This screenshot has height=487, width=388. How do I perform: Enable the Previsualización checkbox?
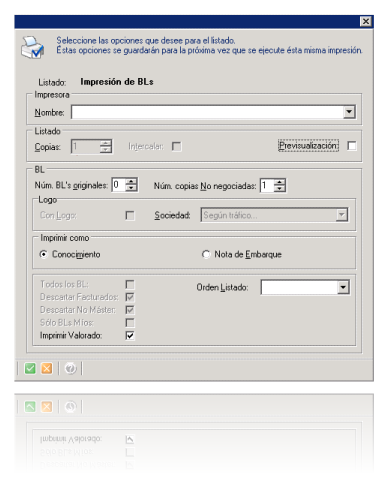(352, 146)
